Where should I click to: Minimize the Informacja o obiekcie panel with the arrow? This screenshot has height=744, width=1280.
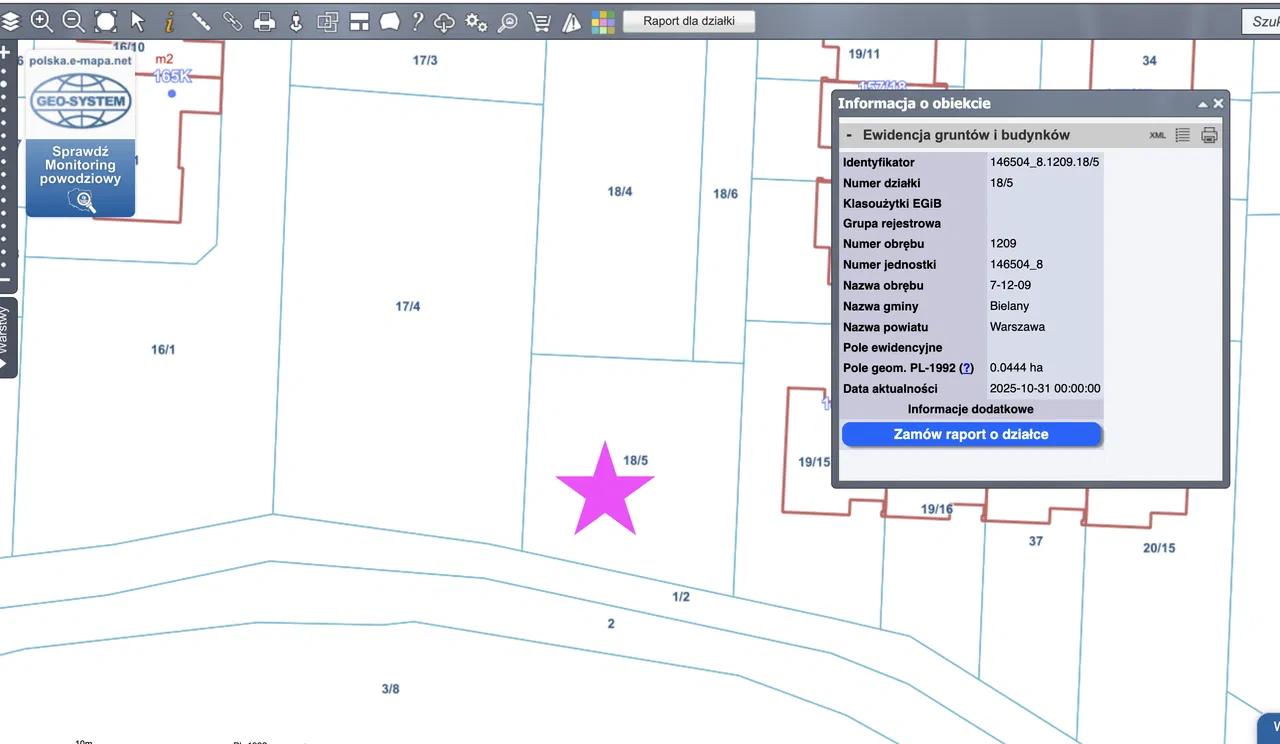(x=1203, y=104)
